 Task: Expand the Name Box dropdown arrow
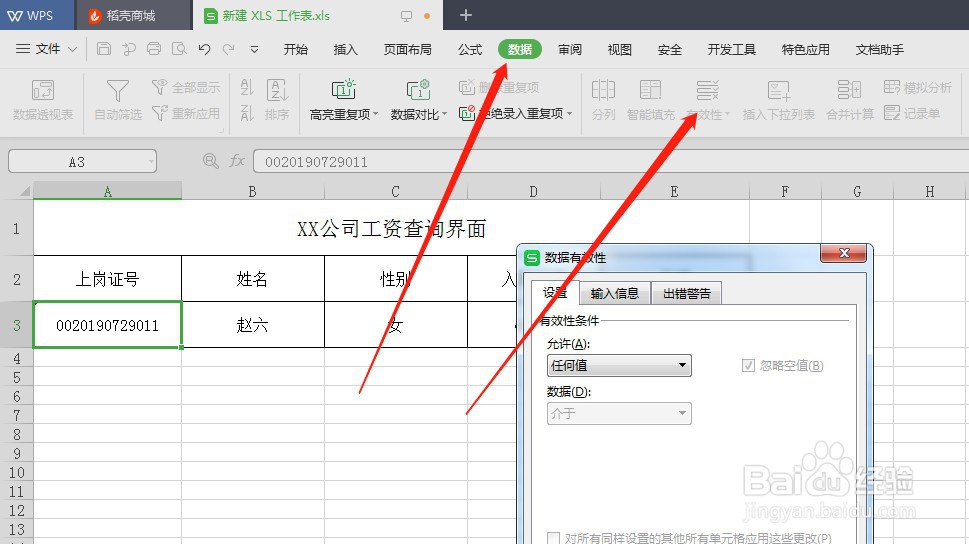(151, 162)
